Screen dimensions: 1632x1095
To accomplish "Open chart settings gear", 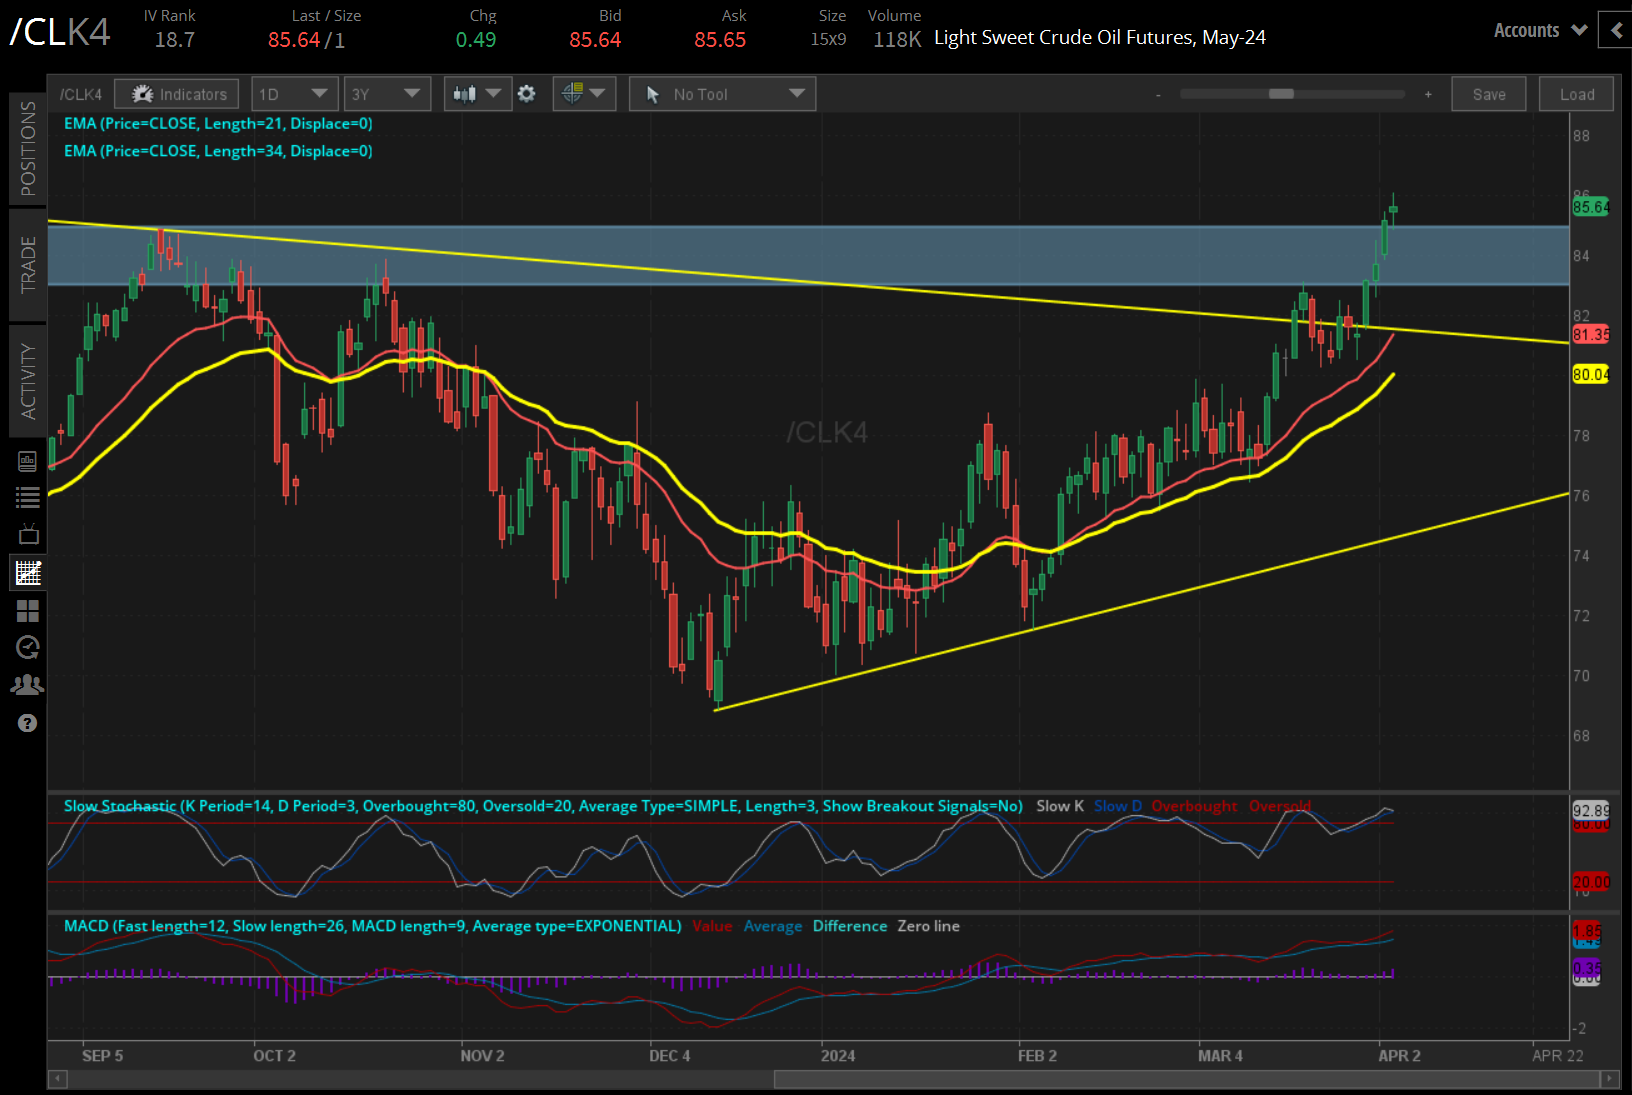I will click(x=527, y=94).
